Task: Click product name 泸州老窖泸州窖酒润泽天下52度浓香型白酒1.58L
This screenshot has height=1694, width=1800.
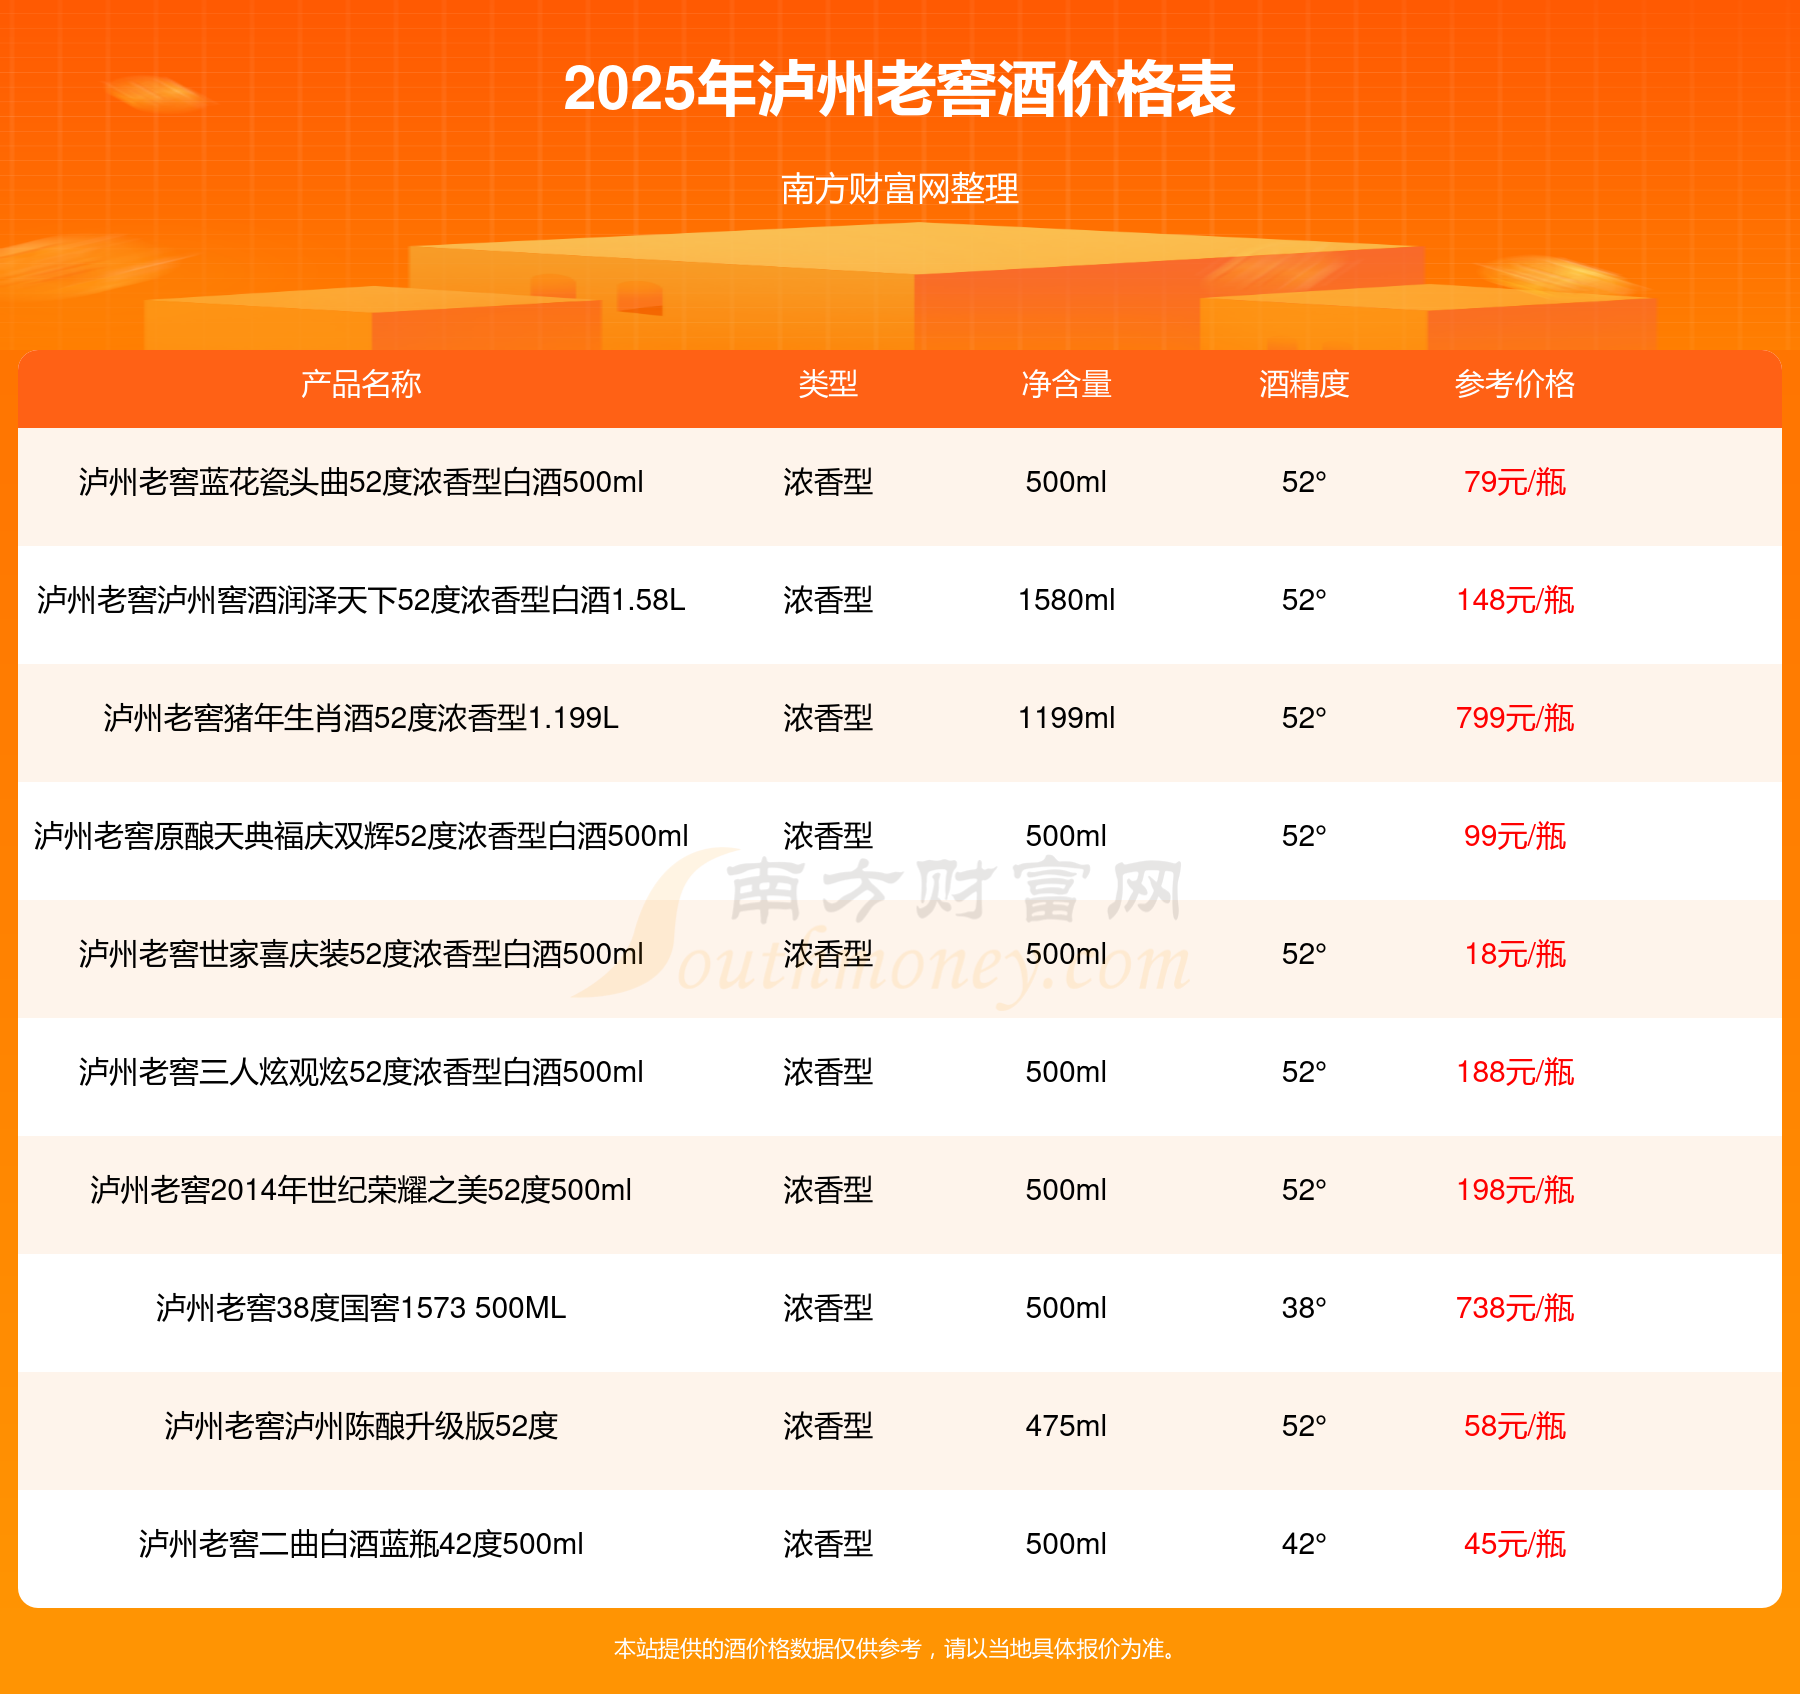Action: tap(361, 600)
